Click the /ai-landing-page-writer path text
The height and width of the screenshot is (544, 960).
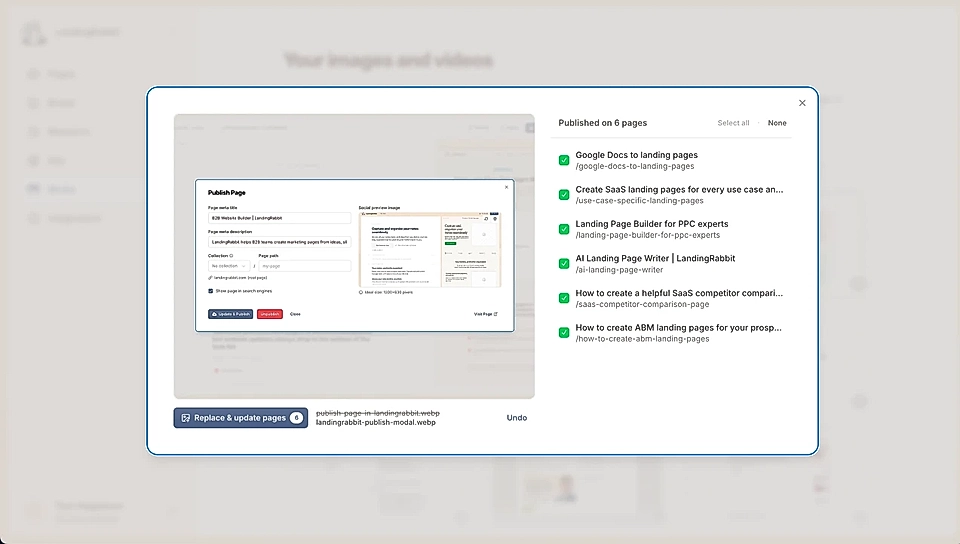tap(619, 270)
